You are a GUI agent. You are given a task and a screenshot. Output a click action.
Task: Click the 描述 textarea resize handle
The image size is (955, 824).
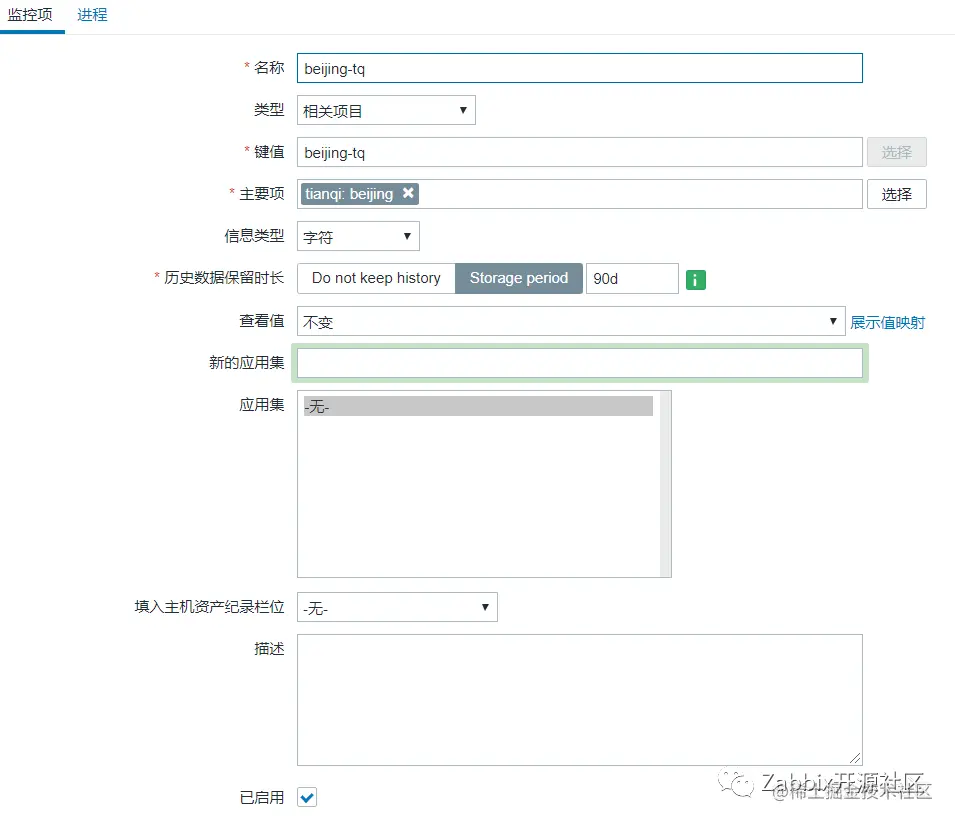[855, 758]
